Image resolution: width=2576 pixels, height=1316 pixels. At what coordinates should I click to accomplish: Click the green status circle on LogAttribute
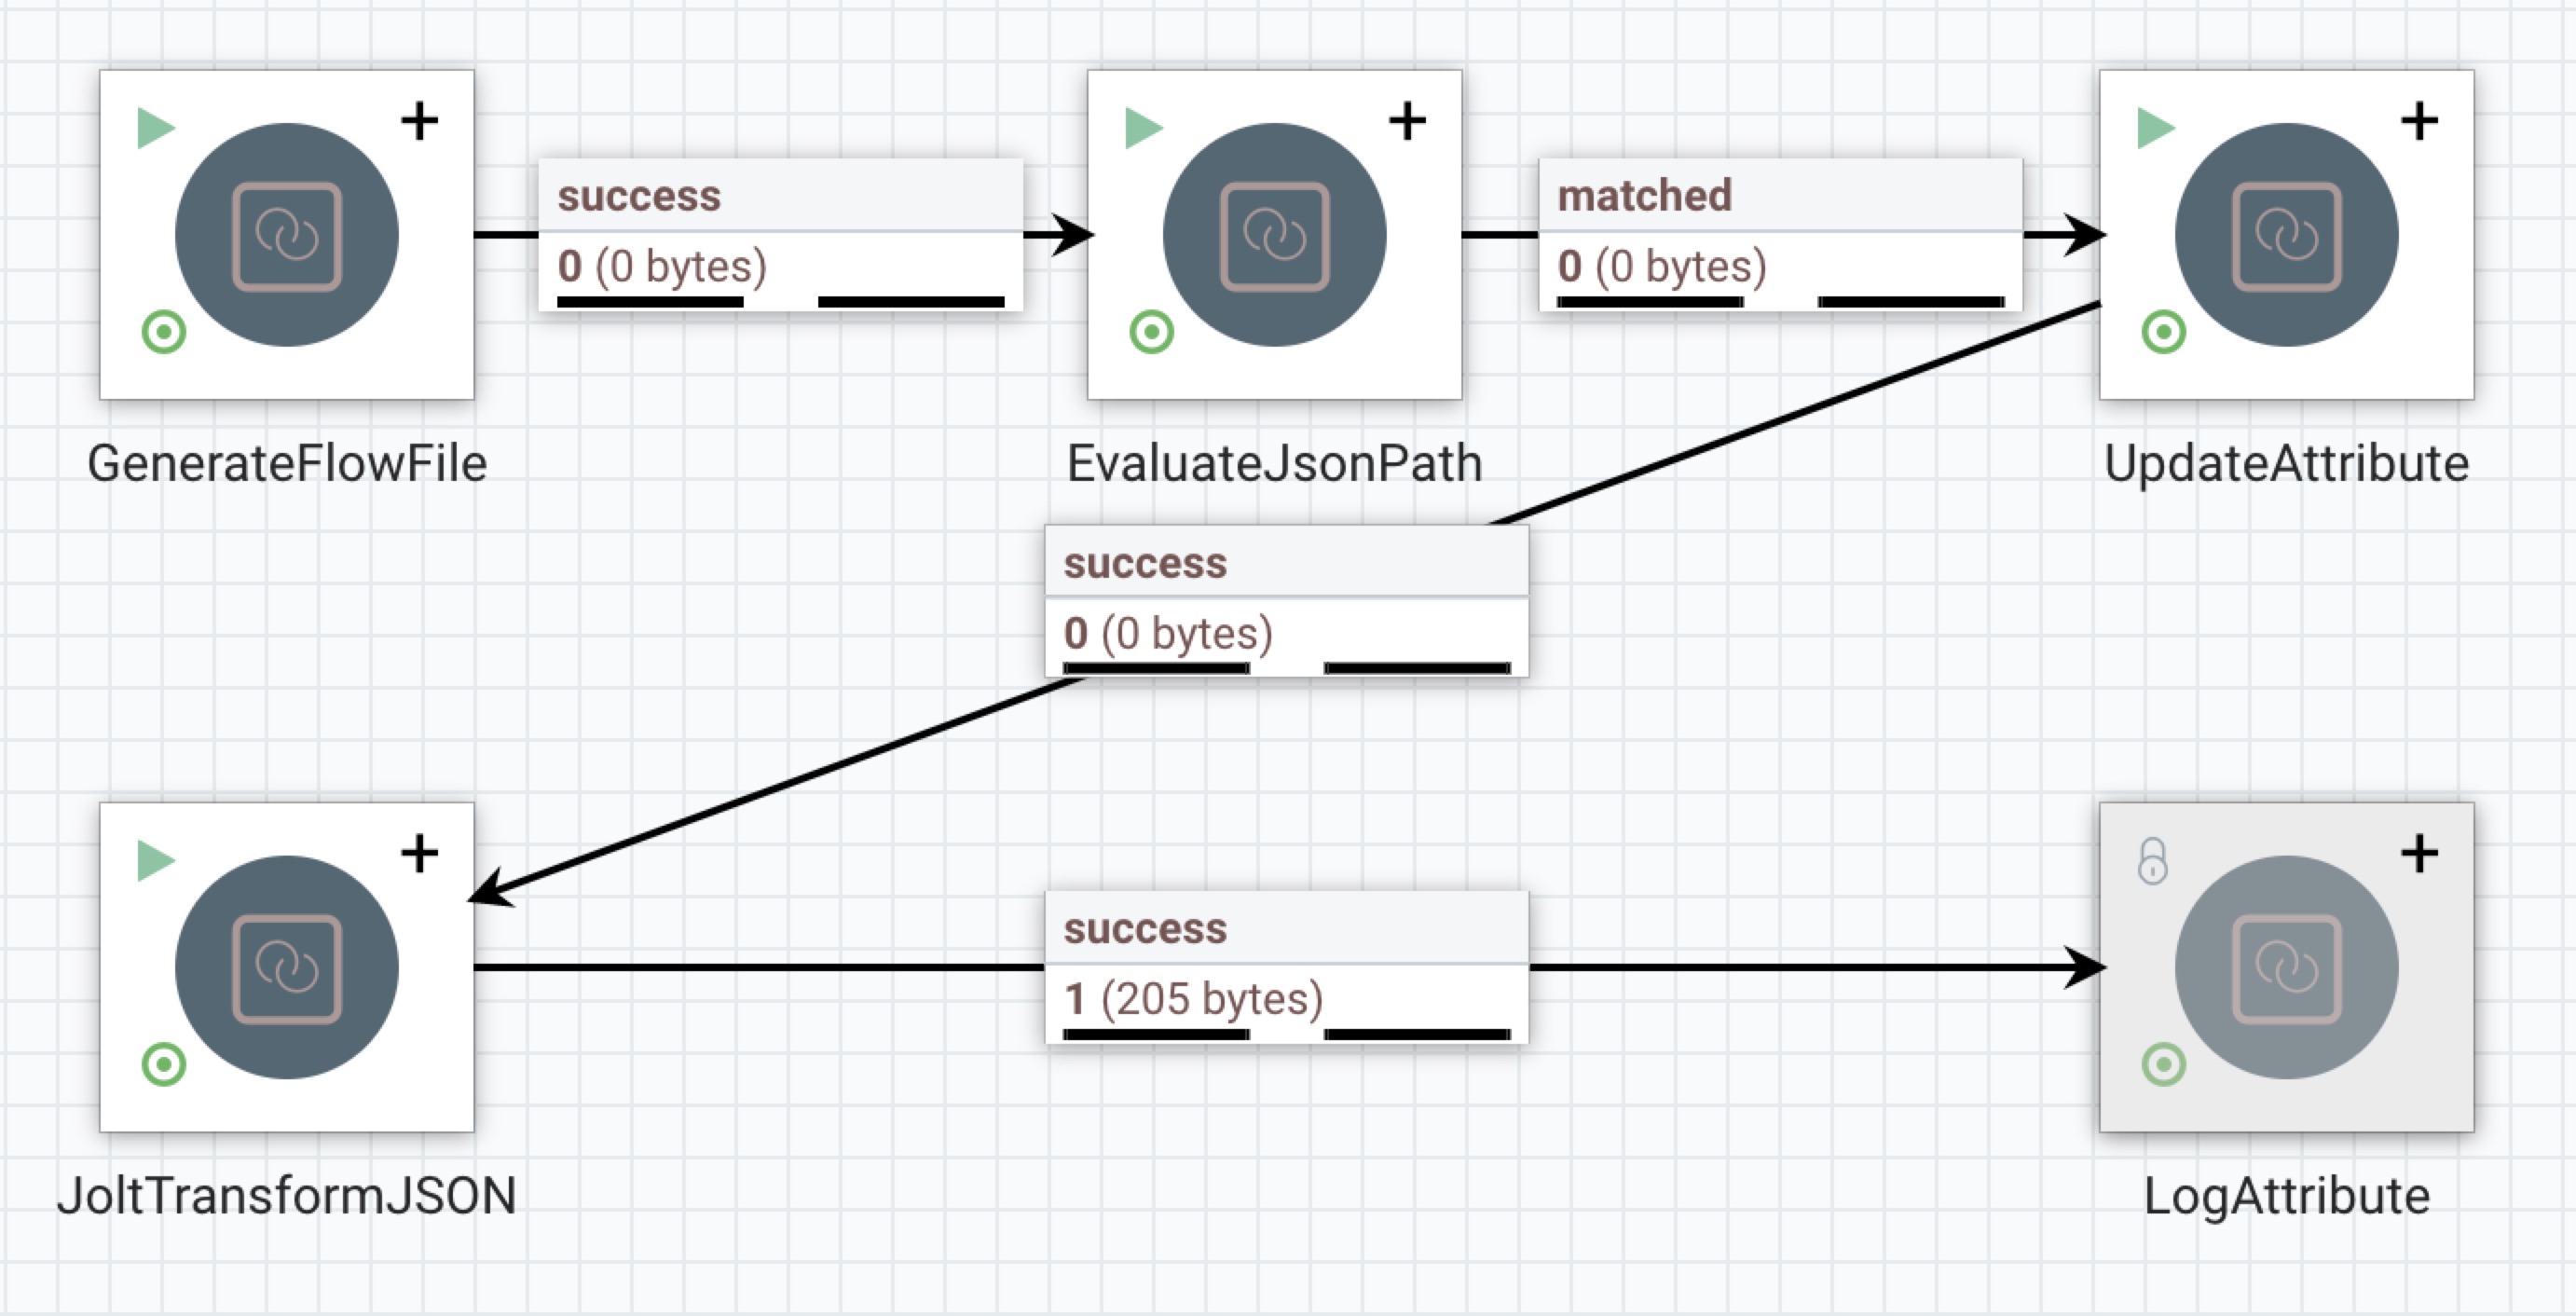coord(2163,1064)
